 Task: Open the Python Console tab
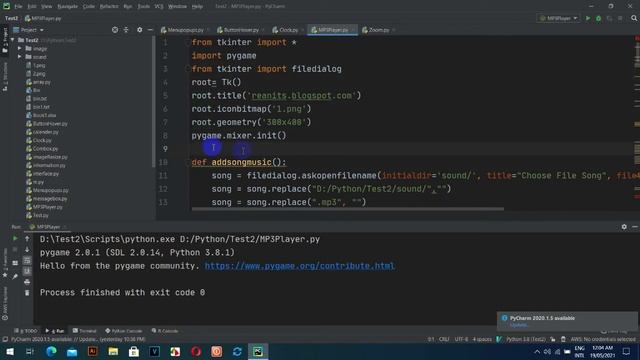pyautogui.click(x=124, y=331)
